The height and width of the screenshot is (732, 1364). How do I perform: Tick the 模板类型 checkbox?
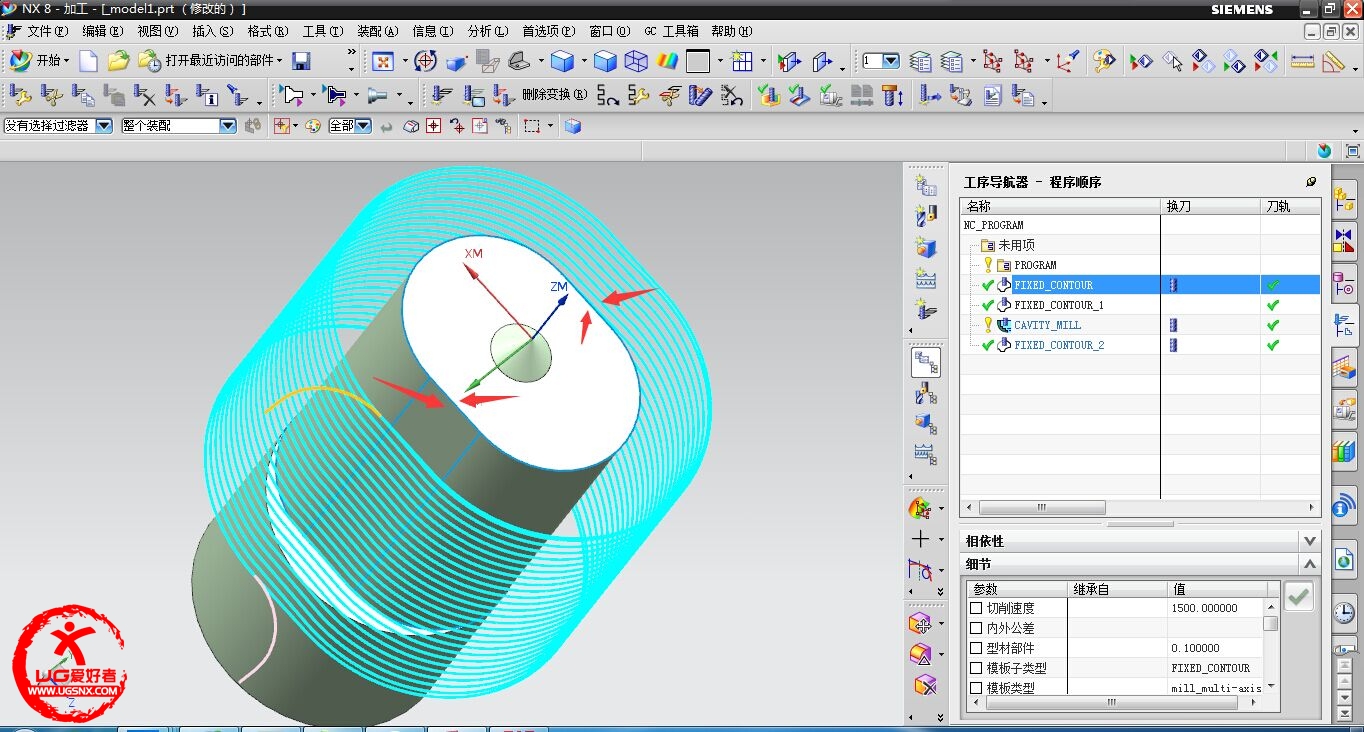coord(977,688)
